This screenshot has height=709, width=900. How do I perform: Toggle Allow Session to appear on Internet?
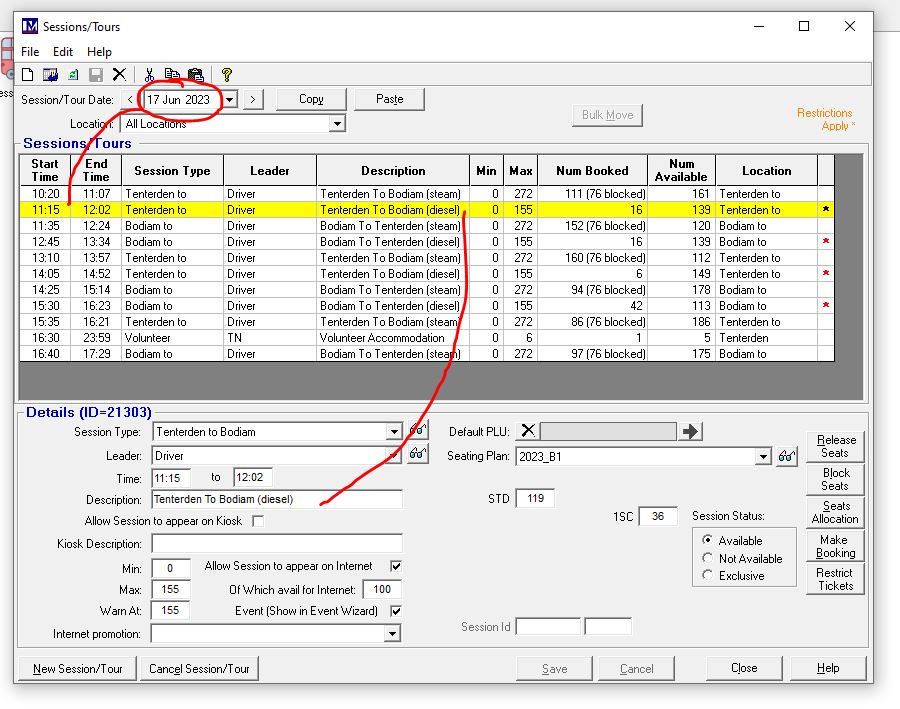click(x=395, y=566)
